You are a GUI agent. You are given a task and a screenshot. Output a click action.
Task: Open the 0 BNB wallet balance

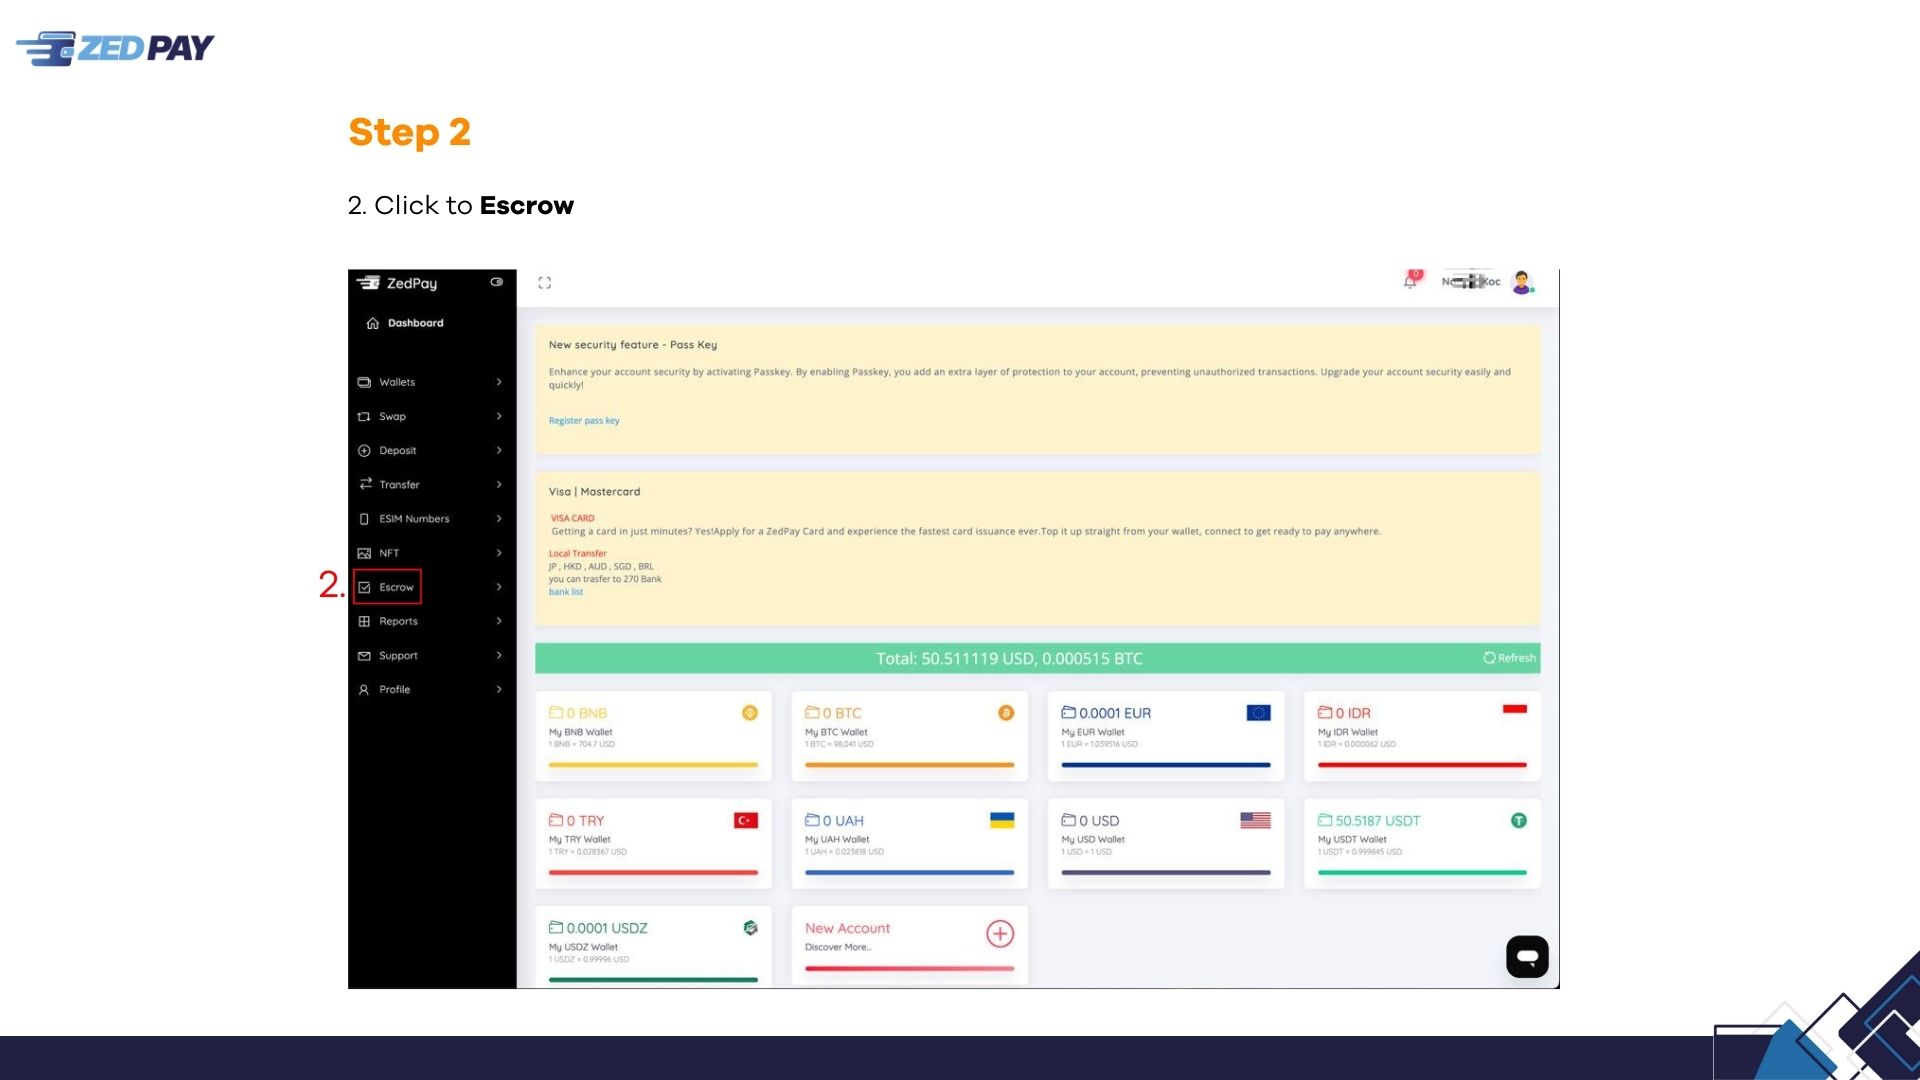[578, 713]
